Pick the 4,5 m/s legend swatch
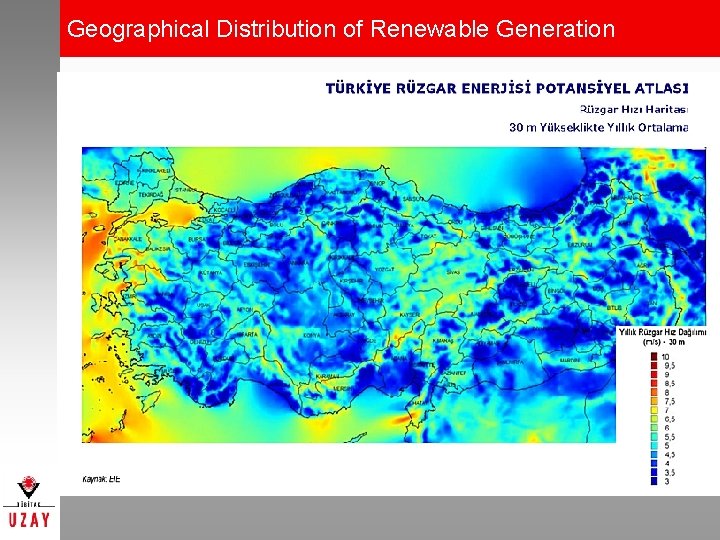 [654, 455]
